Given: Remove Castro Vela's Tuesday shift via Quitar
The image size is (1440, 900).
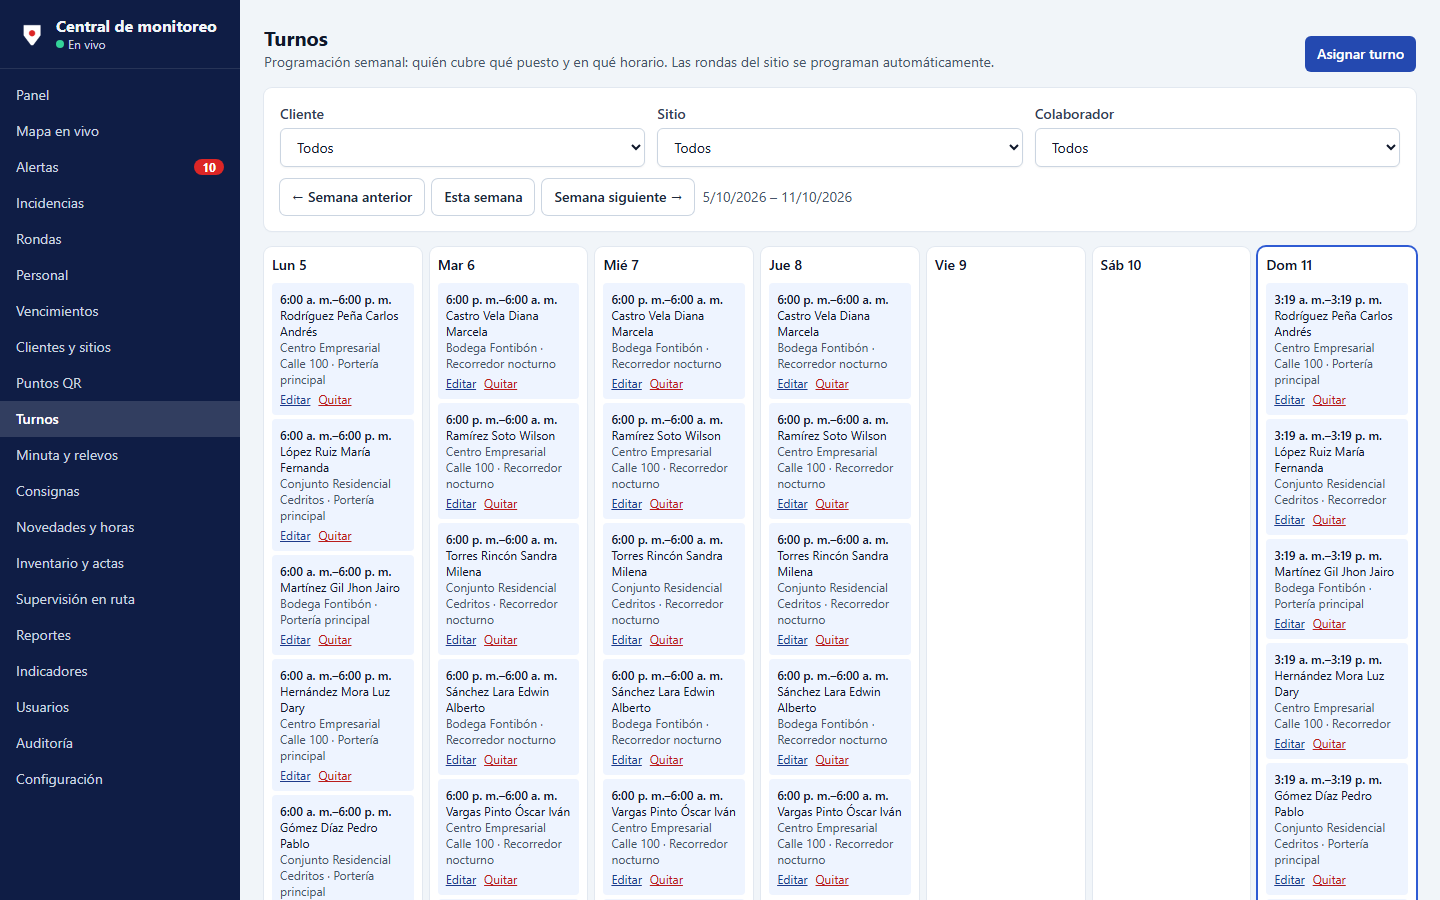Looking at the screenshot, I should [500, 384].
